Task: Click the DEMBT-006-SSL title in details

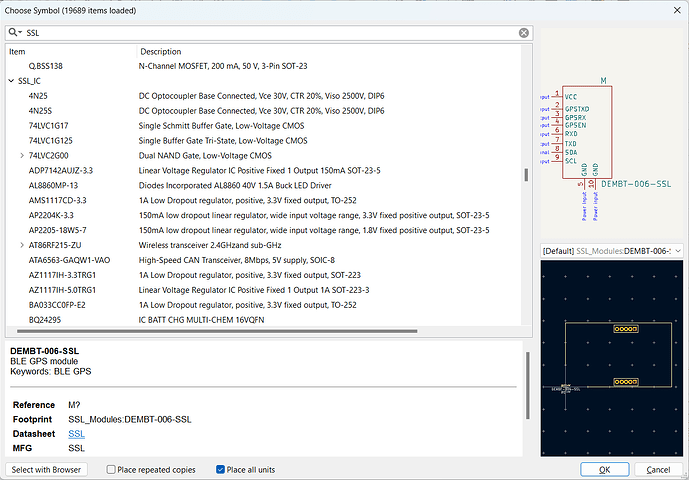Action: 44,351
